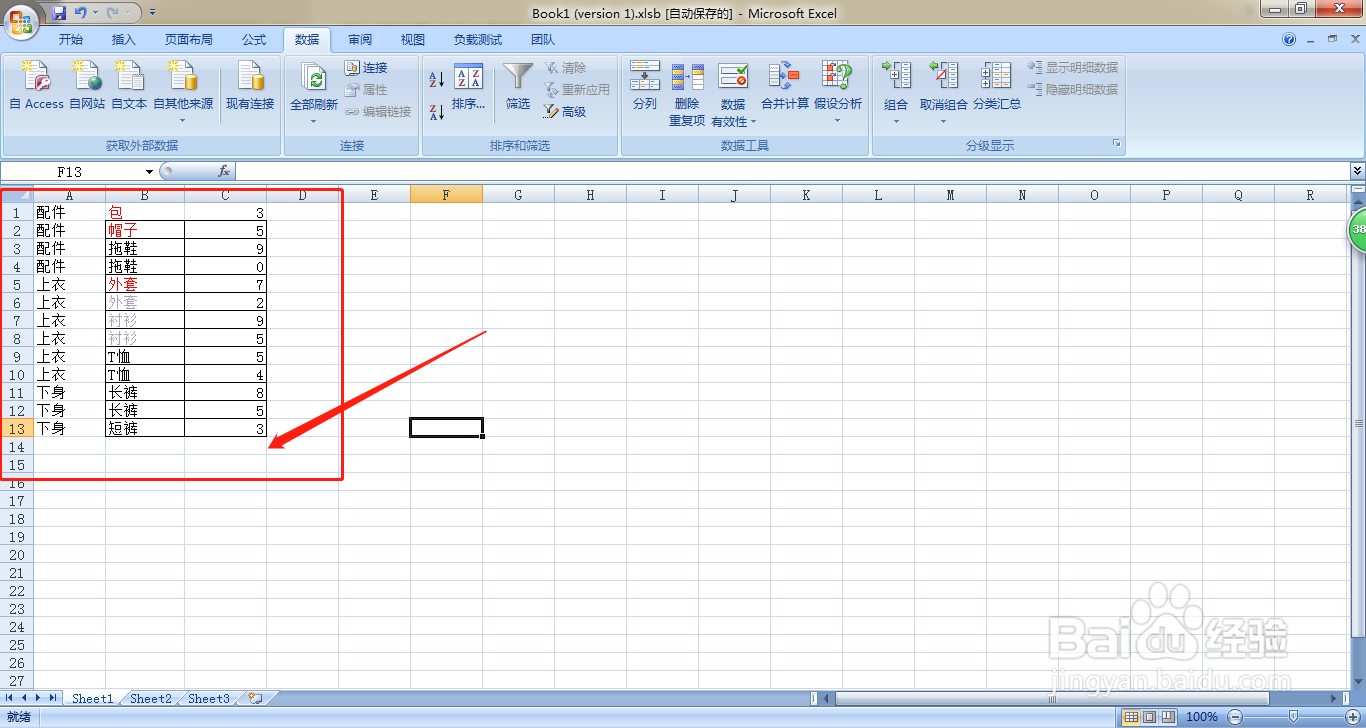Sort descending Z to A
The image size is (1366, 728).
[436, 112]
